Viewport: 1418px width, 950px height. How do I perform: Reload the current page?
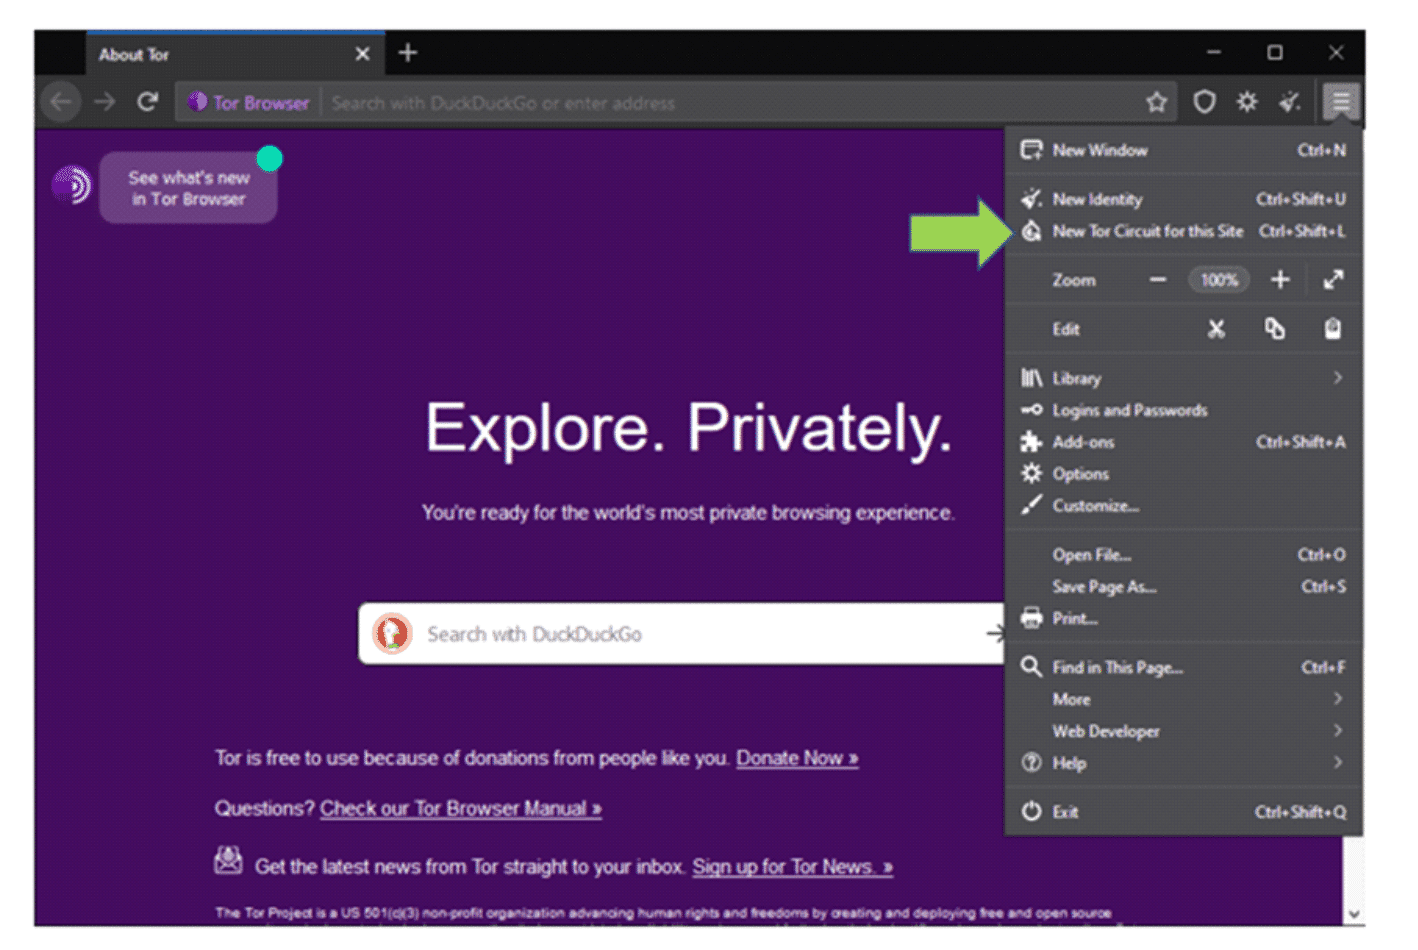pyautogui.click(x=148, y=102)
